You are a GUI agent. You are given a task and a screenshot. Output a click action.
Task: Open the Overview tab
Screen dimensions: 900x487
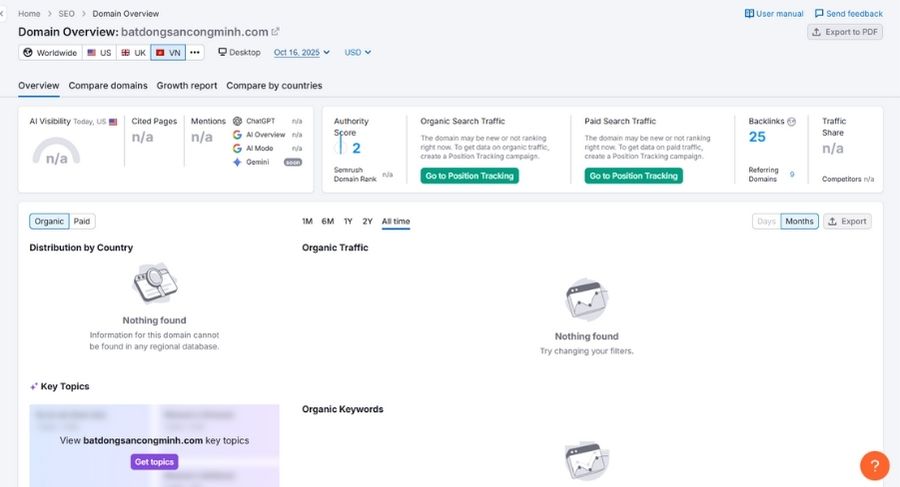pyautogui.click(x=38, y=86)
